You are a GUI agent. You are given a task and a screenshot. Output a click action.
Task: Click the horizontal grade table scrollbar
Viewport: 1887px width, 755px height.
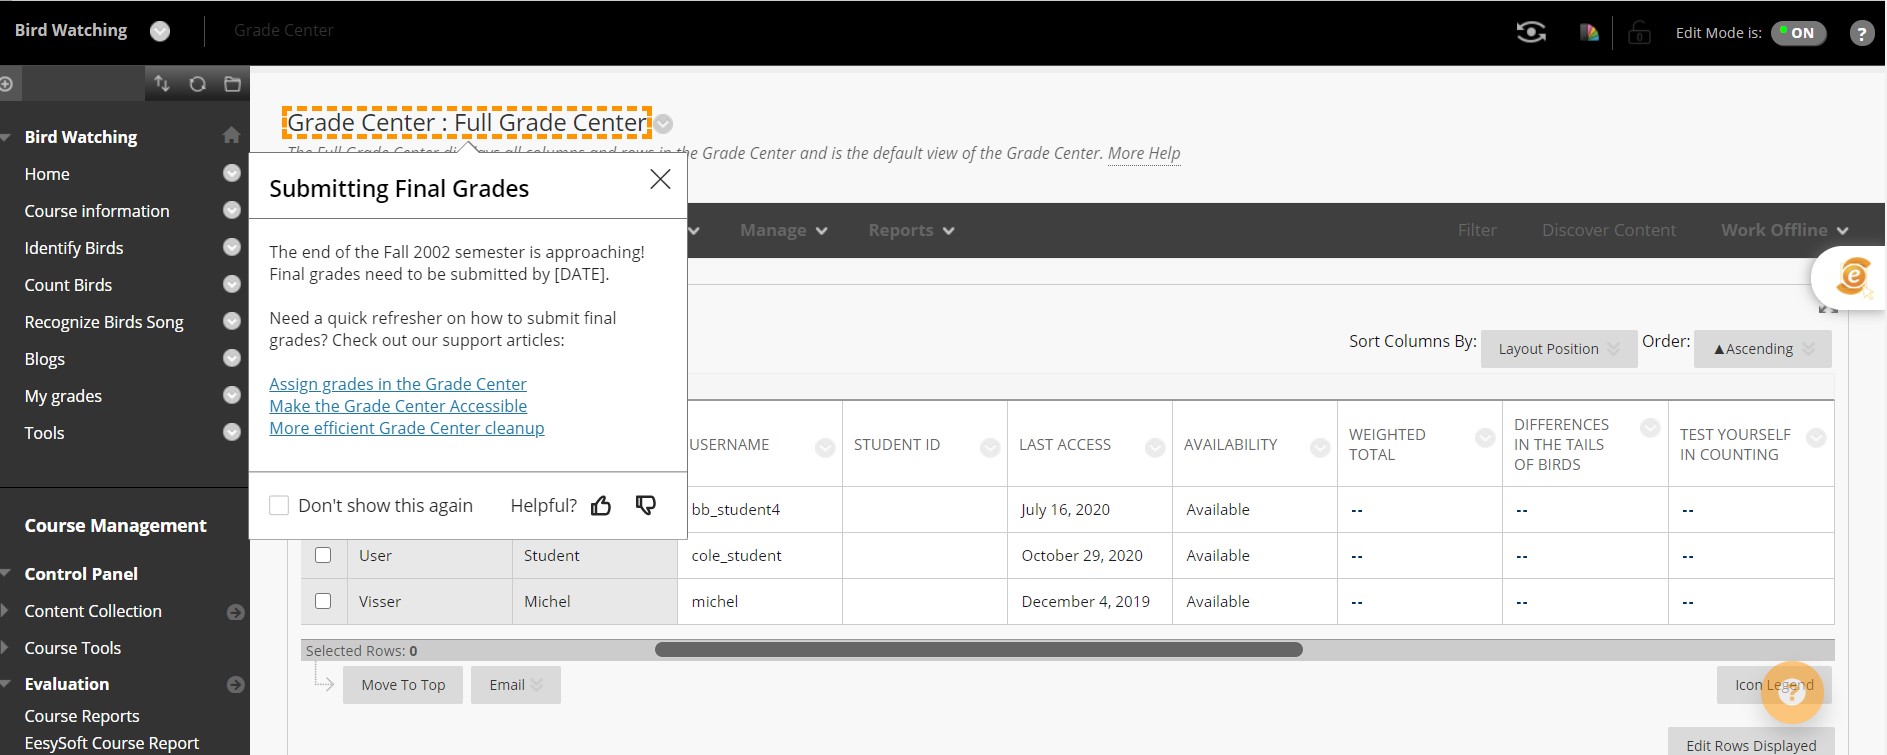(978, 650)
